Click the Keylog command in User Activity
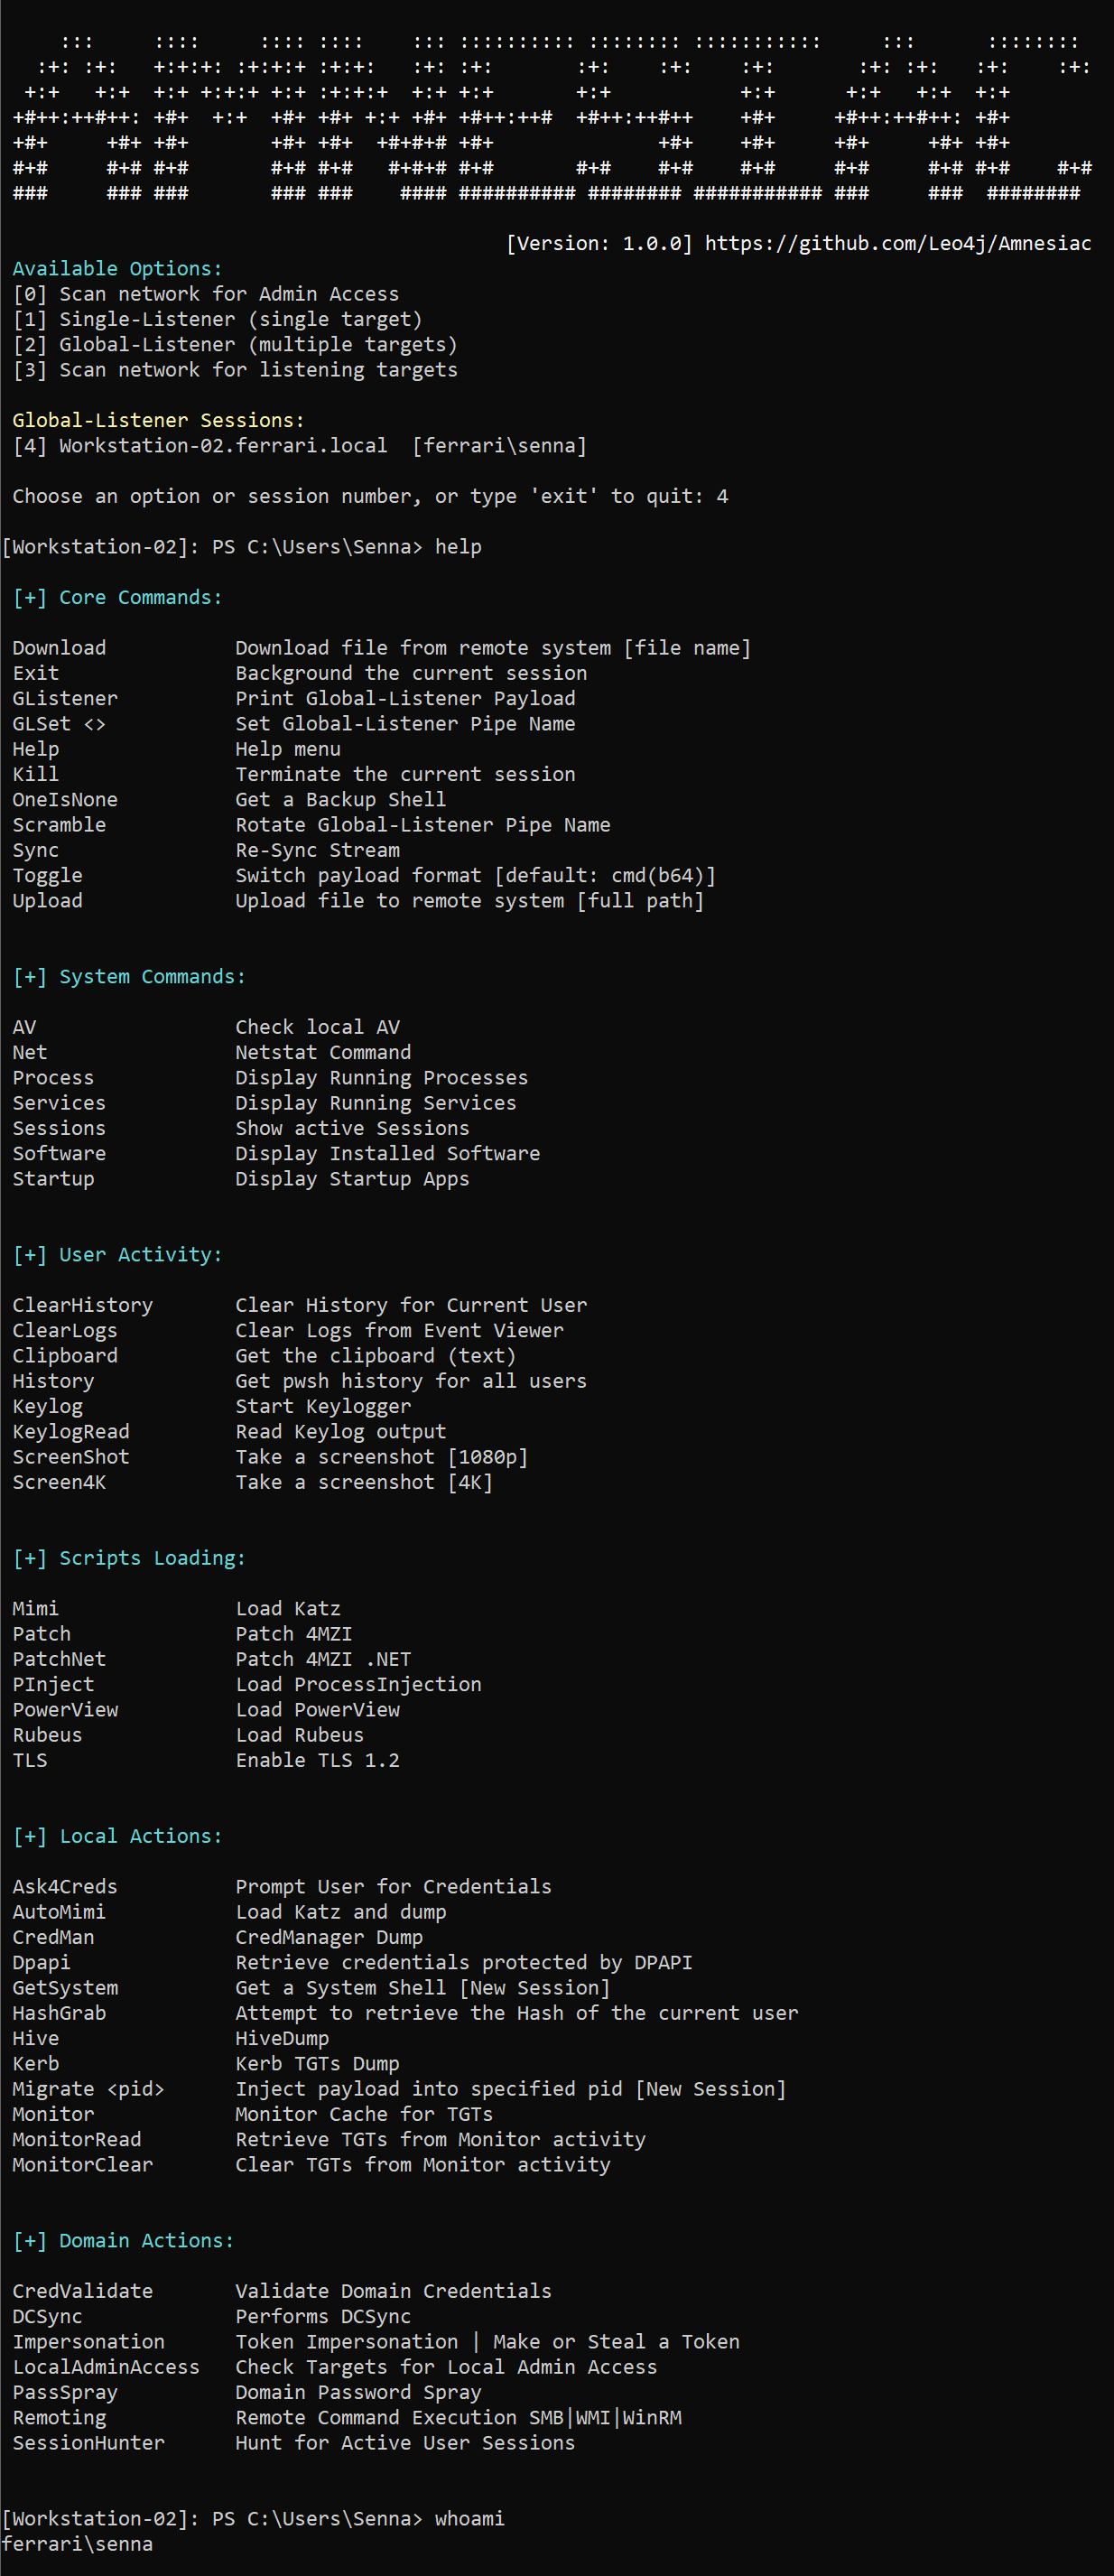The image size is (1114, 2576). [47, 1406]
